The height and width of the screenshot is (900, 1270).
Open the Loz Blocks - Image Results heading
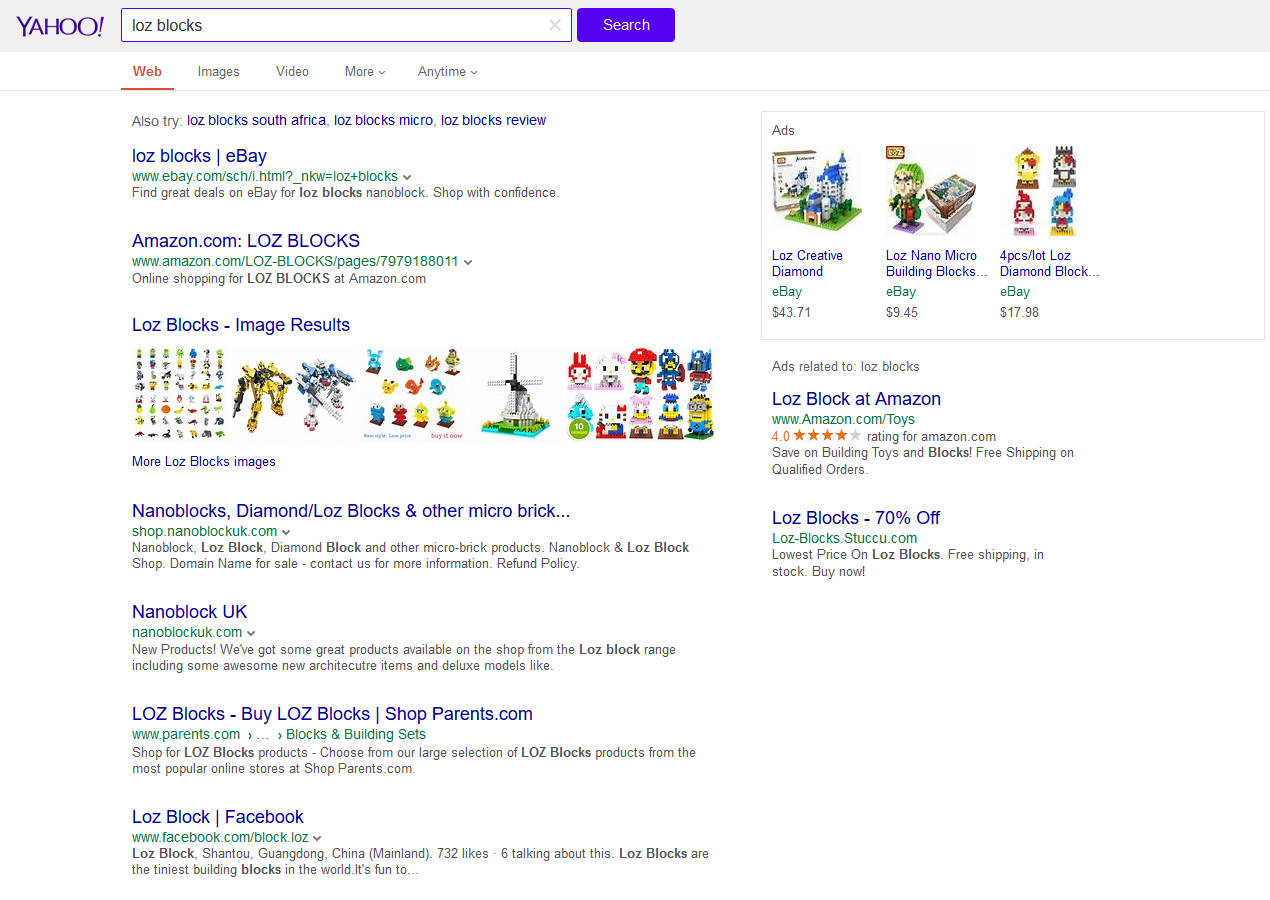pyautogui.click(x=241, y=324)
